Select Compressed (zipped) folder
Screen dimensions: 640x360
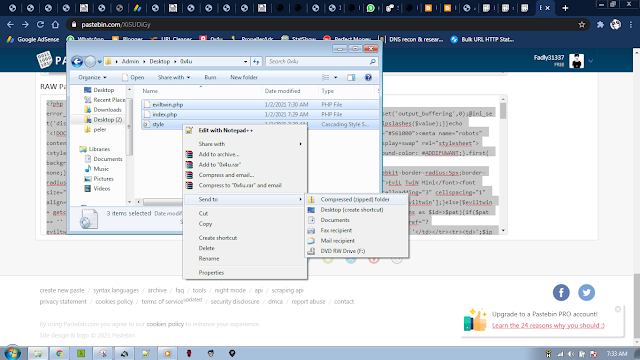coord(357,200)
